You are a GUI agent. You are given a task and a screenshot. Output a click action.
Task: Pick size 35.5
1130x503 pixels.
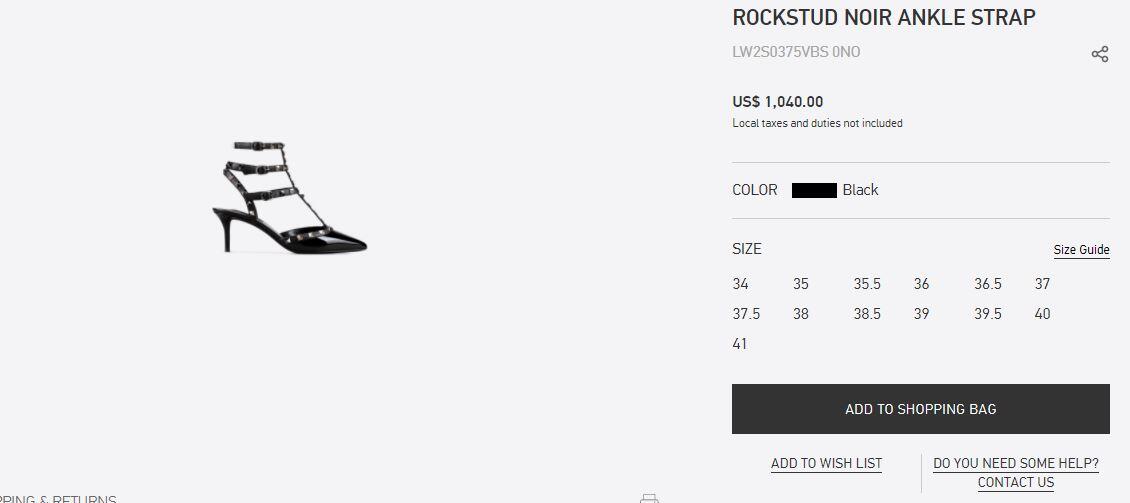867,284
